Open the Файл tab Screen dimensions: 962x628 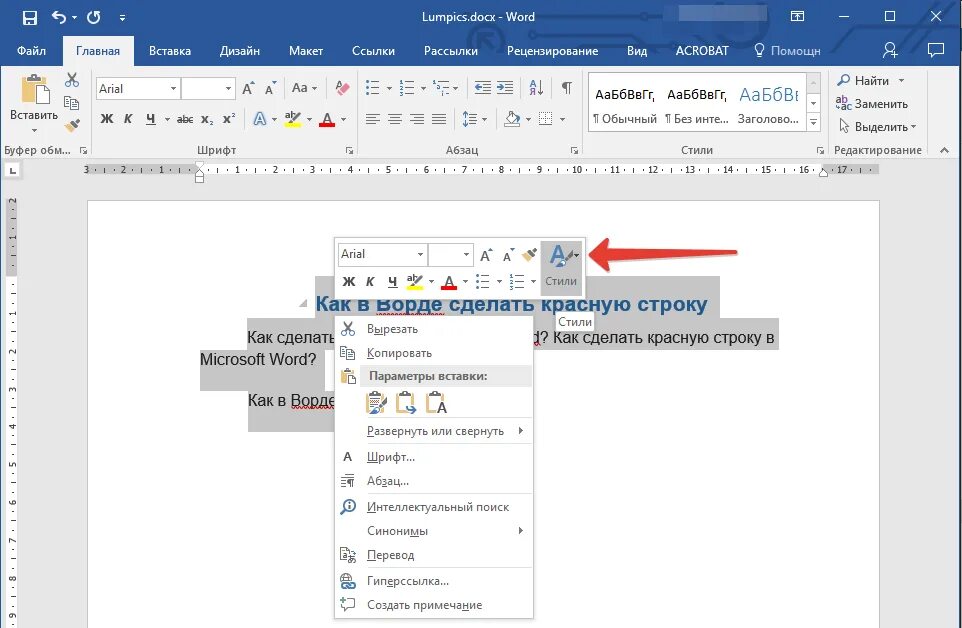coord(31,51)
